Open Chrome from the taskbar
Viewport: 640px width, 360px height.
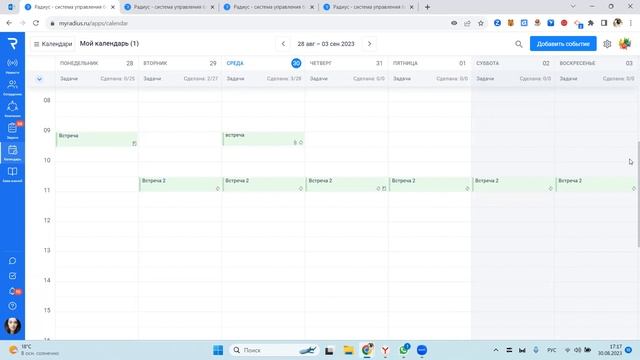[x=367, y=350]
